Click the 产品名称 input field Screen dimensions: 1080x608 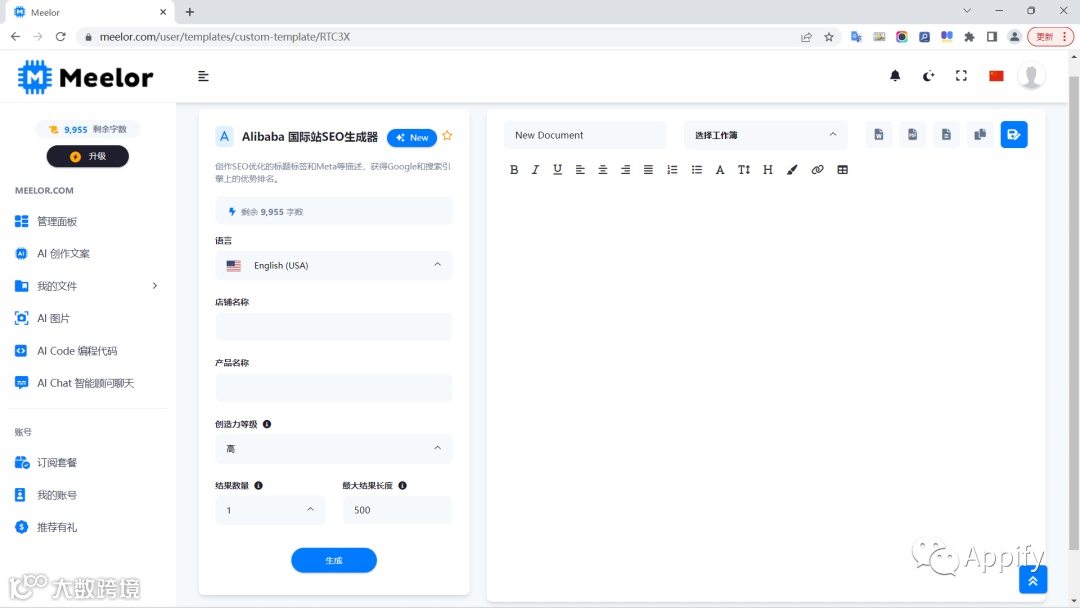[x=334, y=388]
